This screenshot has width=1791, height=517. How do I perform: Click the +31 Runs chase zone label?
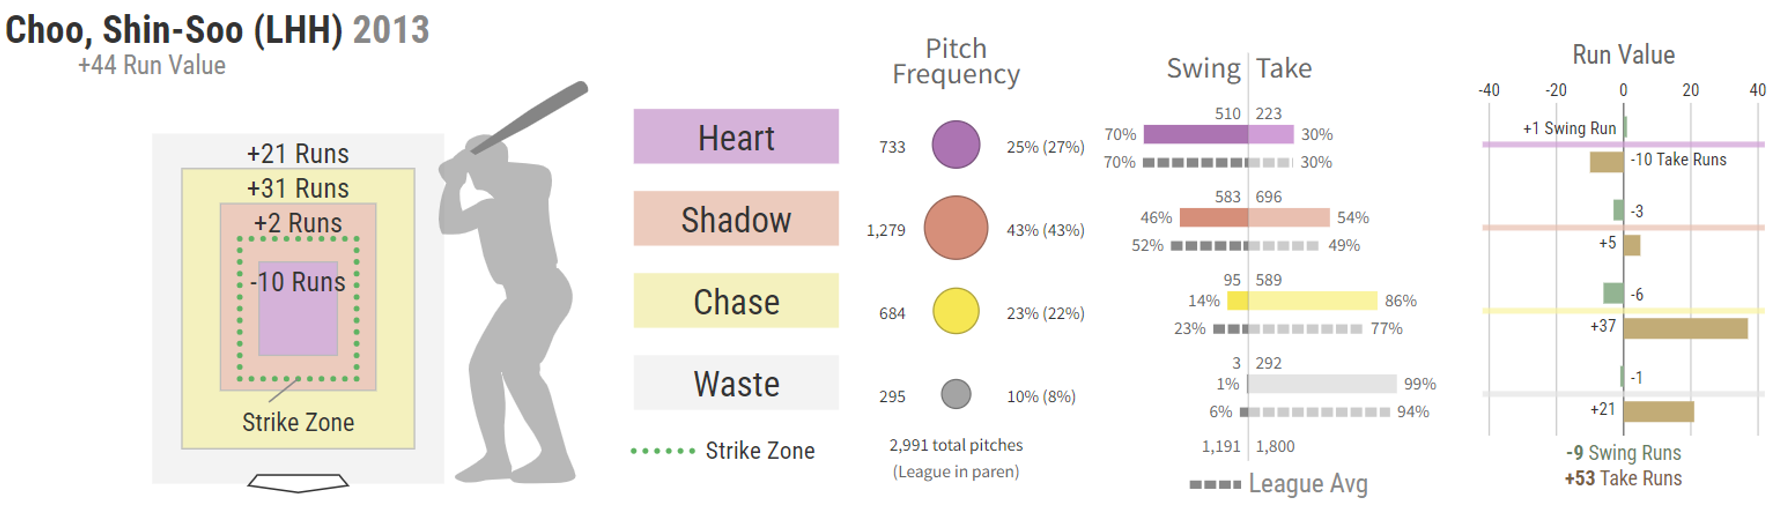[x=298, y=188]
